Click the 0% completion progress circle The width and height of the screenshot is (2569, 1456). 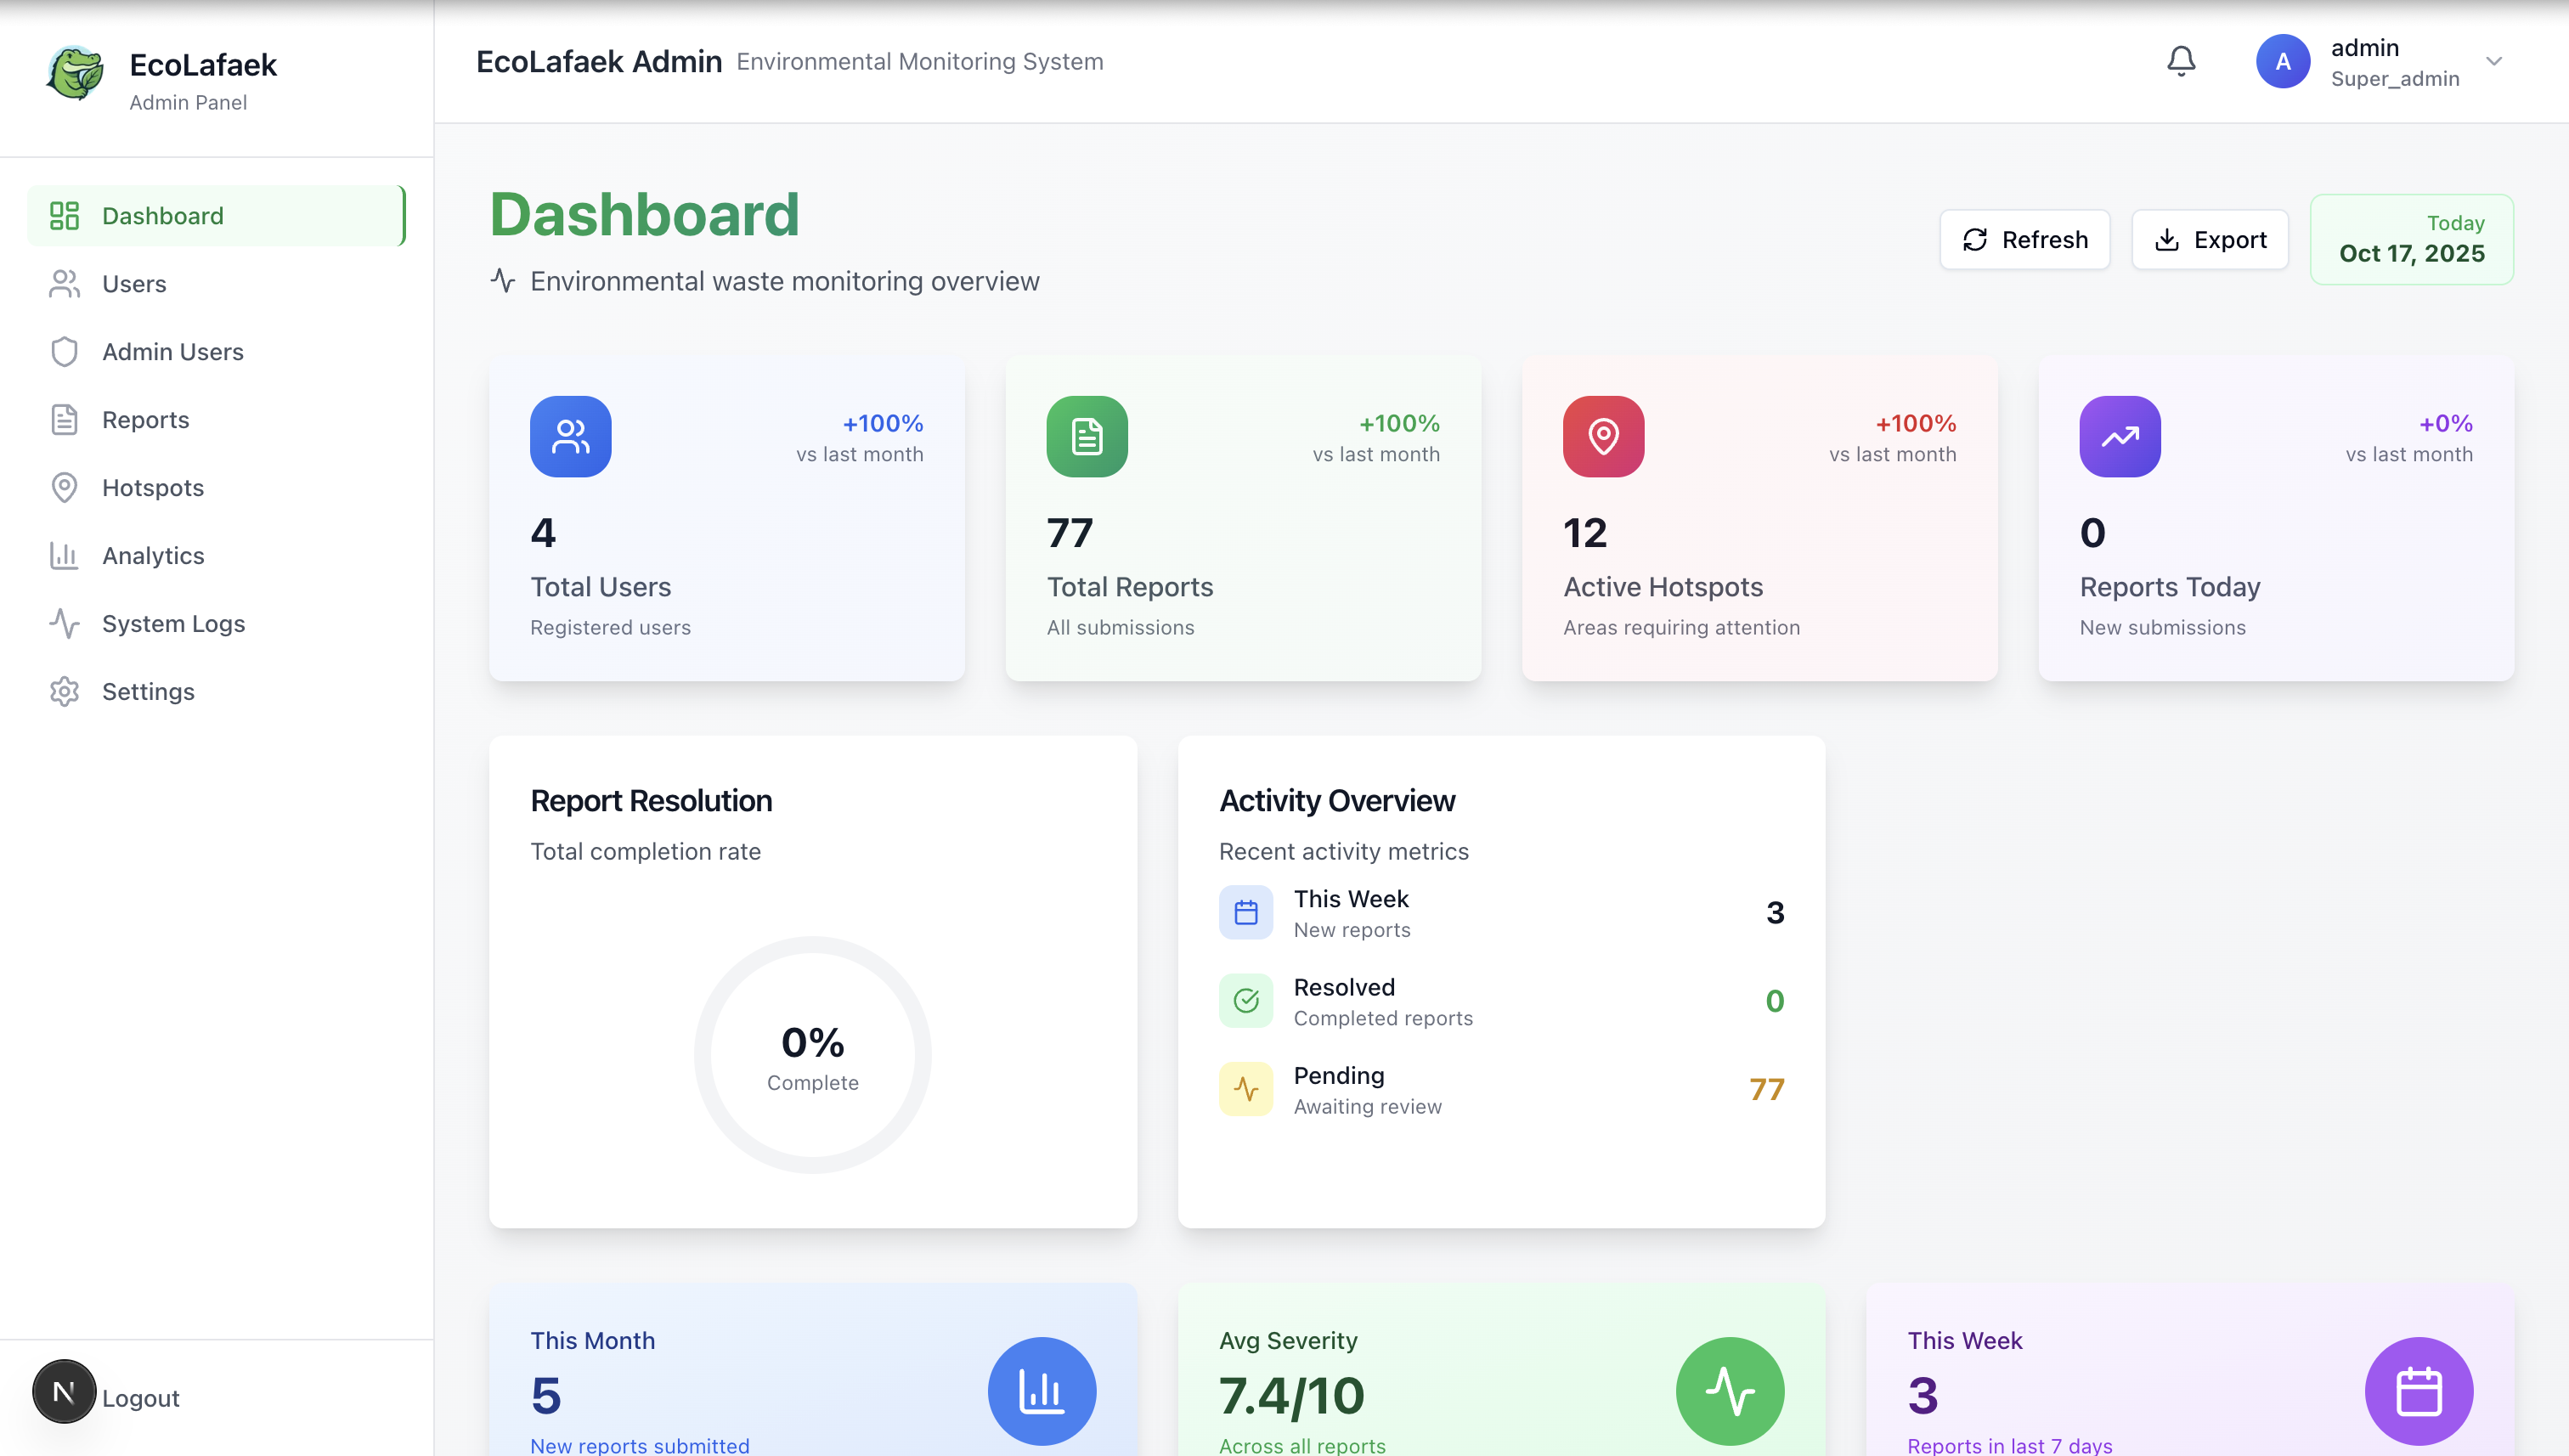click(813, 1055)
